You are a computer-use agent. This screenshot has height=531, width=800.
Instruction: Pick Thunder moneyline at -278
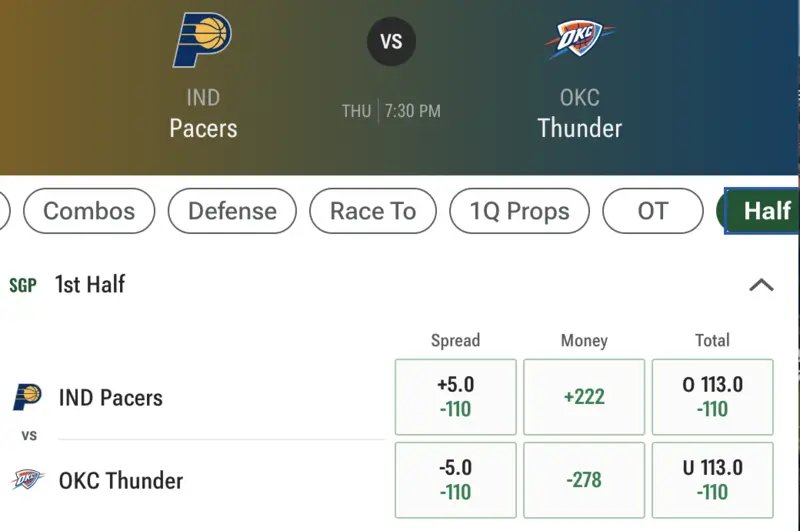point(584,480)
